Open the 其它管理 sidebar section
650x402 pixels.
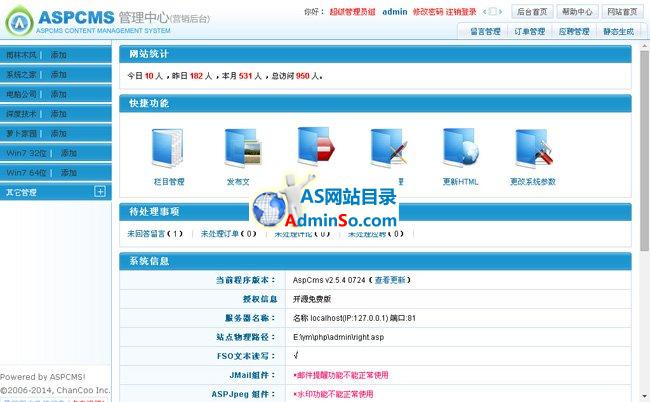[21, 192]
